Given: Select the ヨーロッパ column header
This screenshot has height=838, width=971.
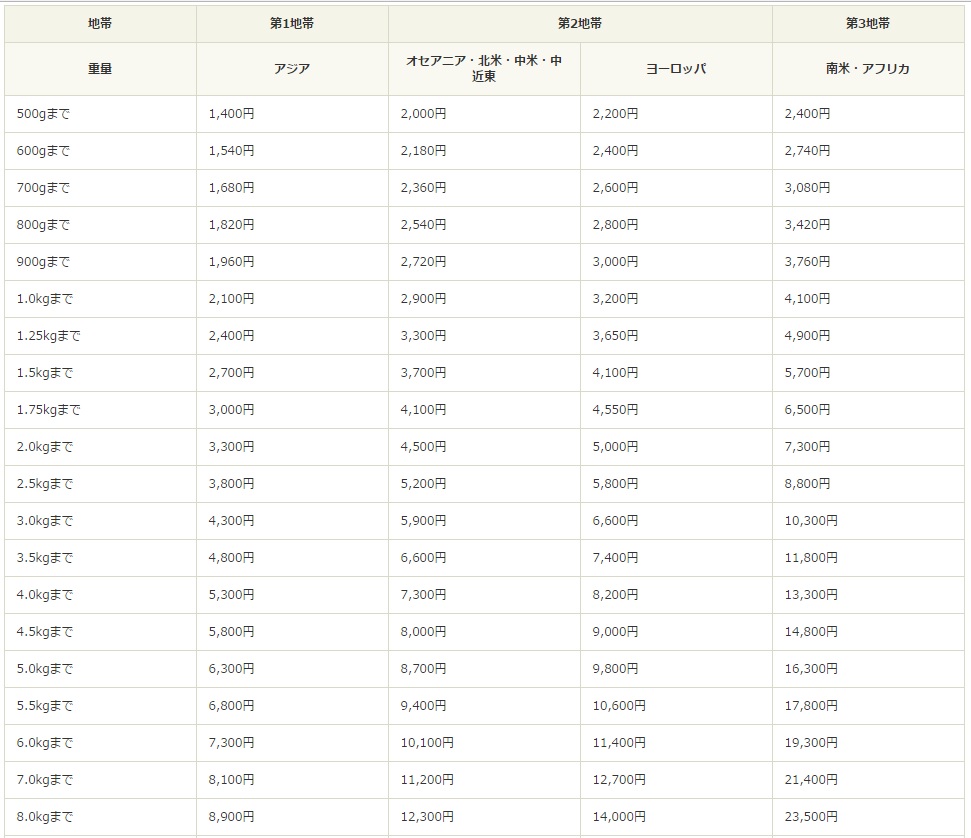Looking at the screenshot, I should (x=676, y=69).
